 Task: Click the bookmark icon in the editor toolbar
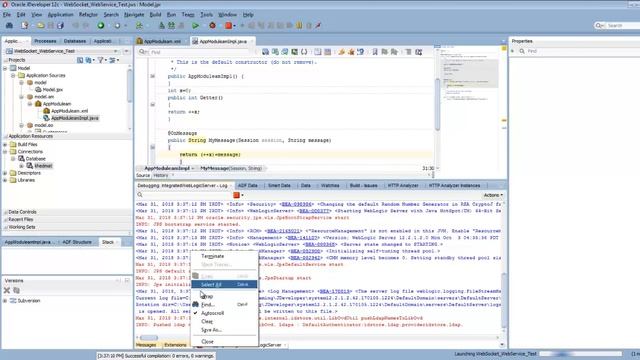point(375,52)
